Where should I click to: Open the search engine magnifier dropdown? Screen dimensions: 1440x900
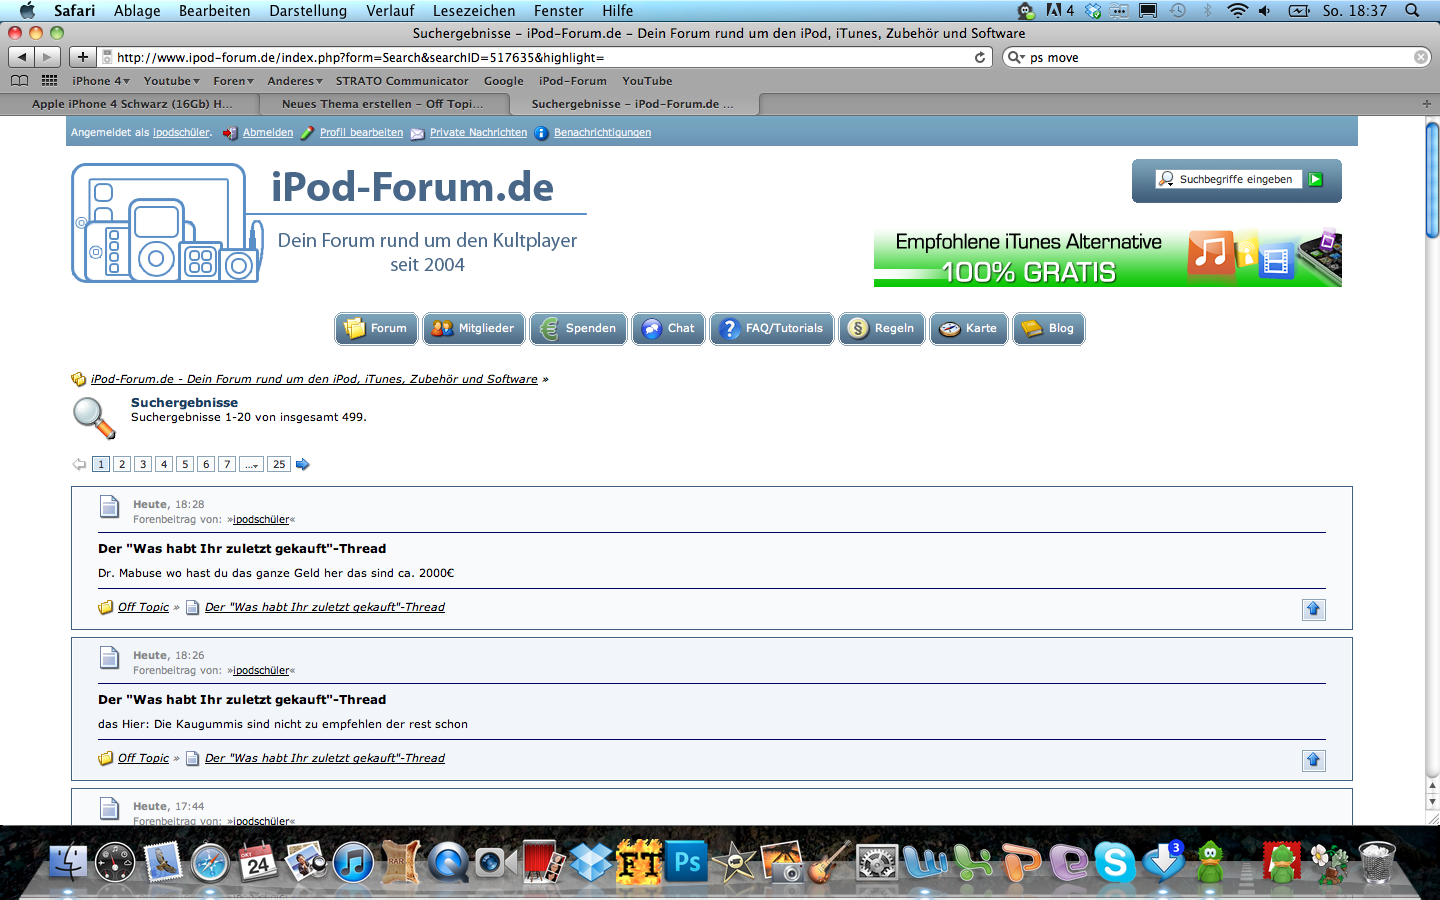point(1016,57)
